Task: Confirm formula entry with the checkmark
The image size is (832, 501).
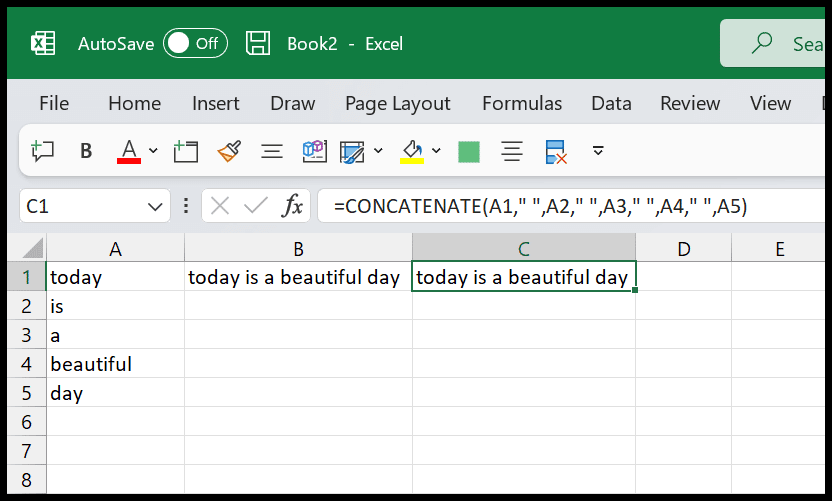Action: 256,206
